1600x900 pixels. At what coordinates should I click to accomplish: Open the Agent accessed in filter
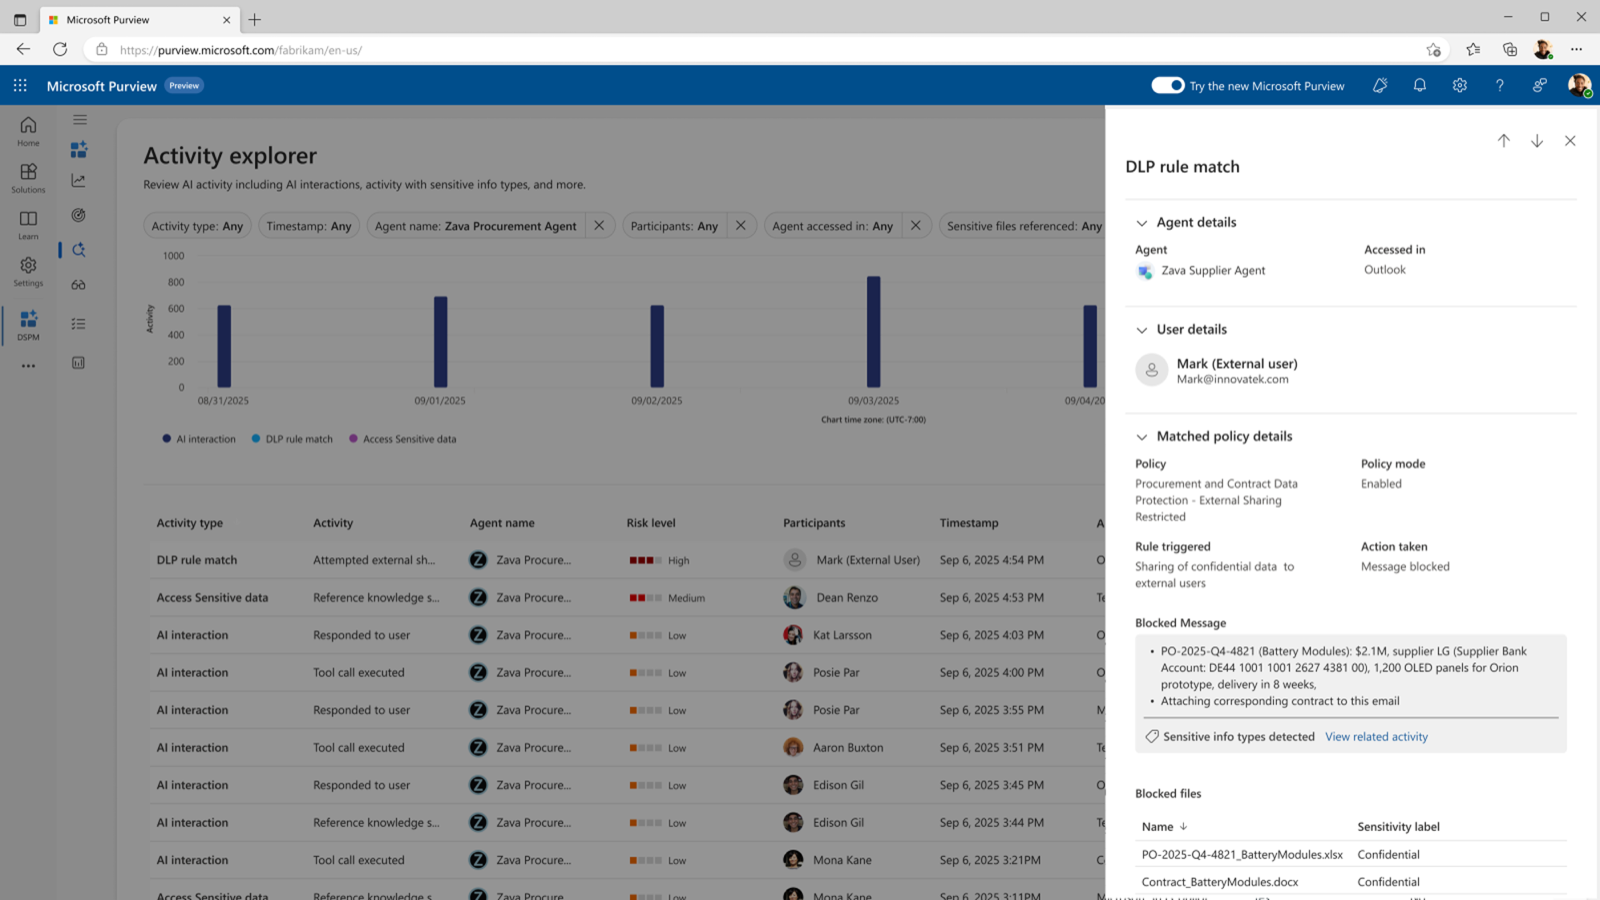(833, 226)
